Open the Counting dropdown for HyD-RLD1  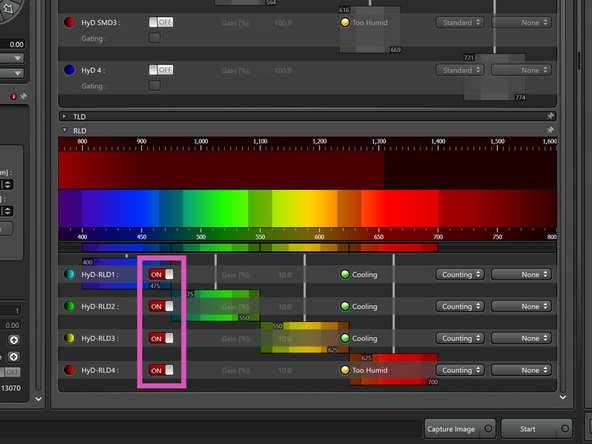460,274
